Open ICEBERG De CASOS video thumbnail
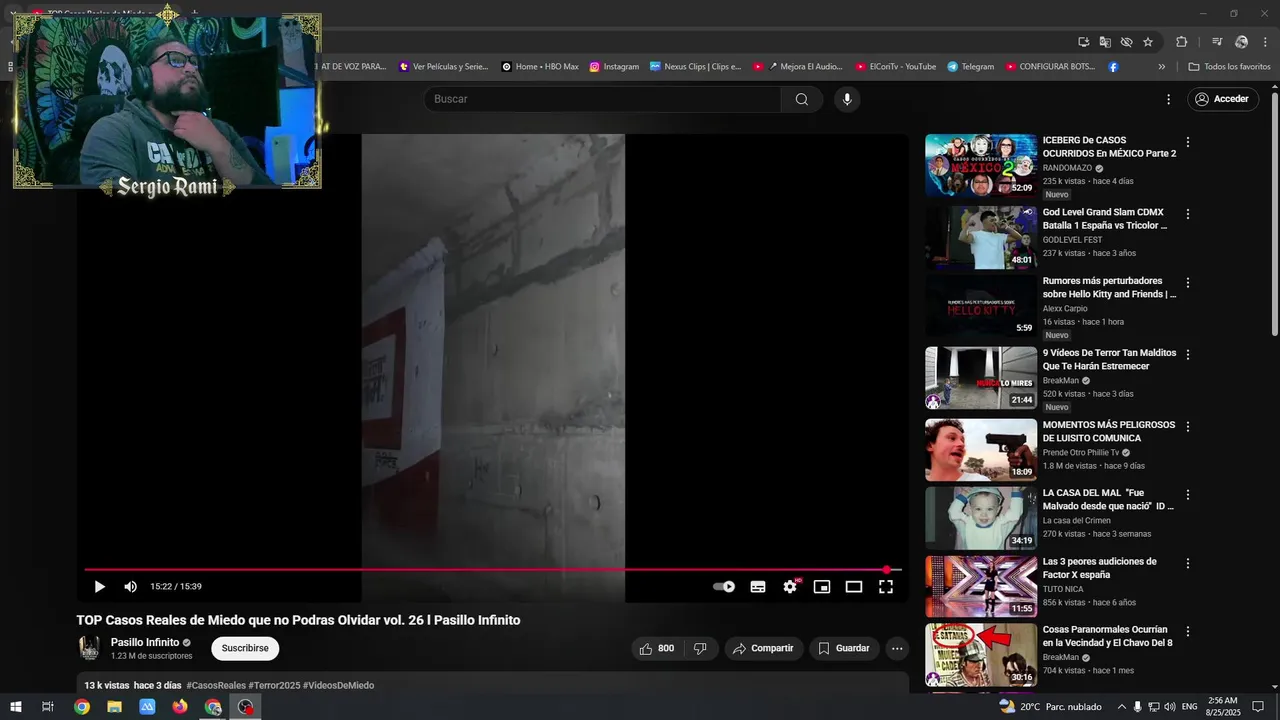1280x720 pixels. tap(981, 166)
